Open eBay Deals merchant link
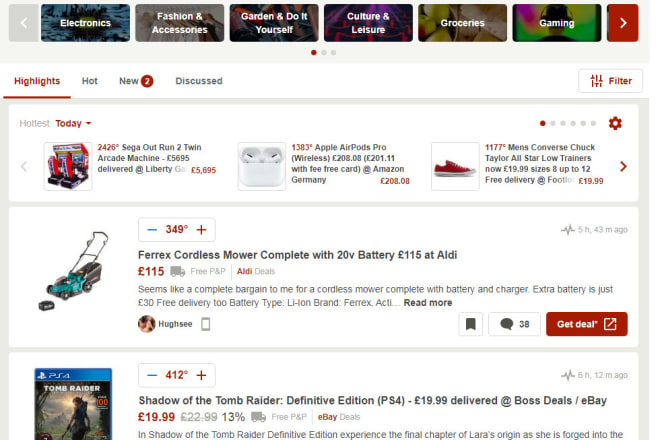The image size is (660, 440). (x=339, y=417)
